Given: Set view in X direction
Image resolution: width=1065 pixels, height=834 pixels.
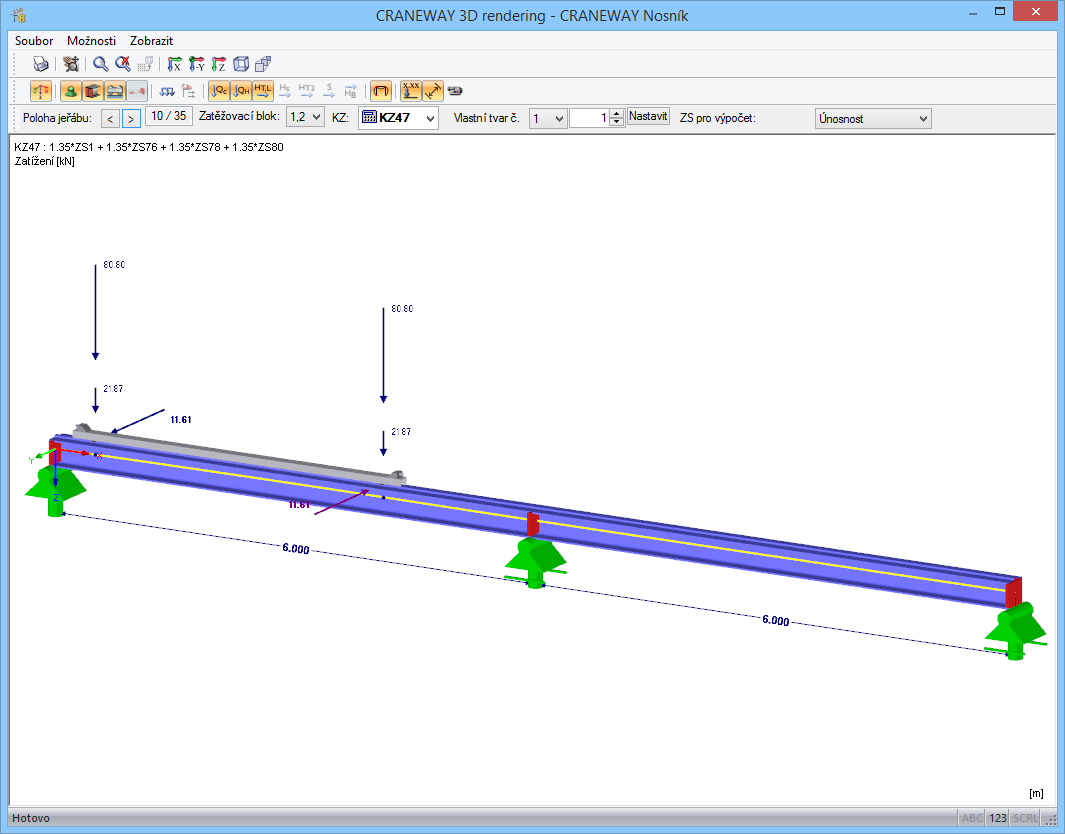Looking at the screenshot, I should point(175,64).
